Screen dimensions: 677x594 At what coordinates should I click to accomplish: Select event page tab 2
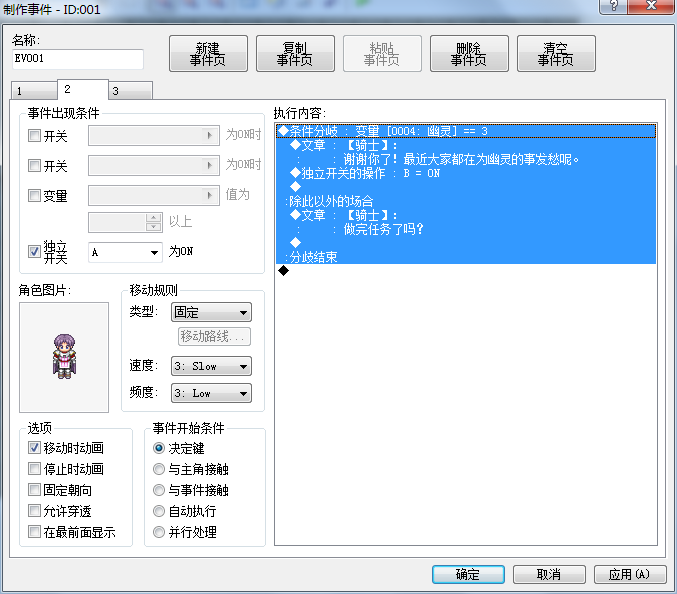click(x=82, y=89)
